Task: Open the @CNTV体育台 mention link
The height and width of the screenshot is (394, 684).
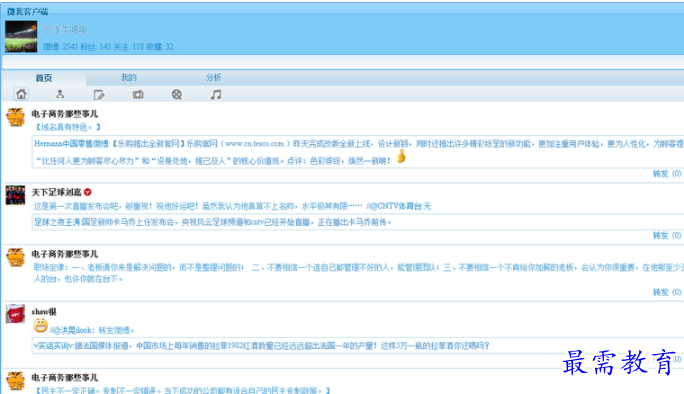Action: [x=397, y=206]
